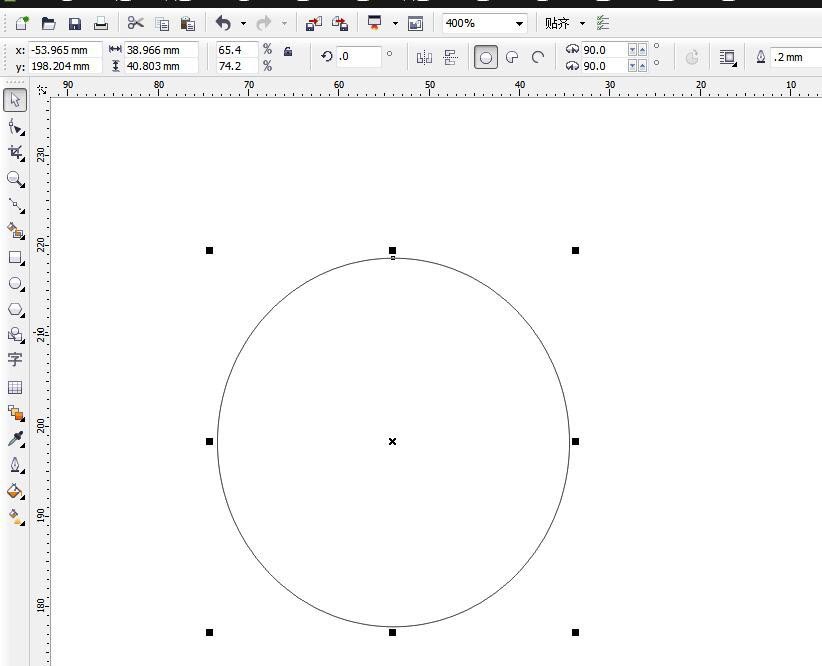Increase the starting angle with its up arrow
Image resolution: width=822 pixels, height=666 pixels.
pyautogui.click(x=642, y=50)
